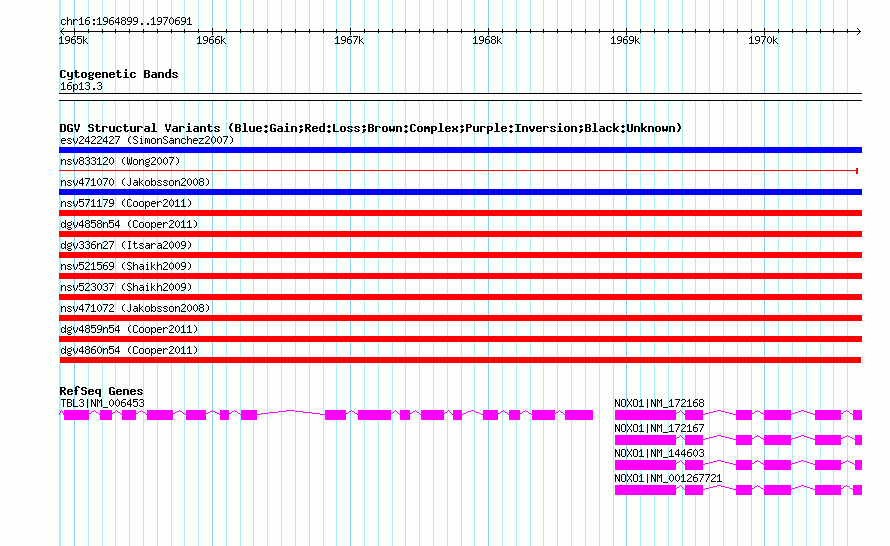Click the NOXO1|NM_172168 transcript label
890x546 pixels.
[659, 403]
